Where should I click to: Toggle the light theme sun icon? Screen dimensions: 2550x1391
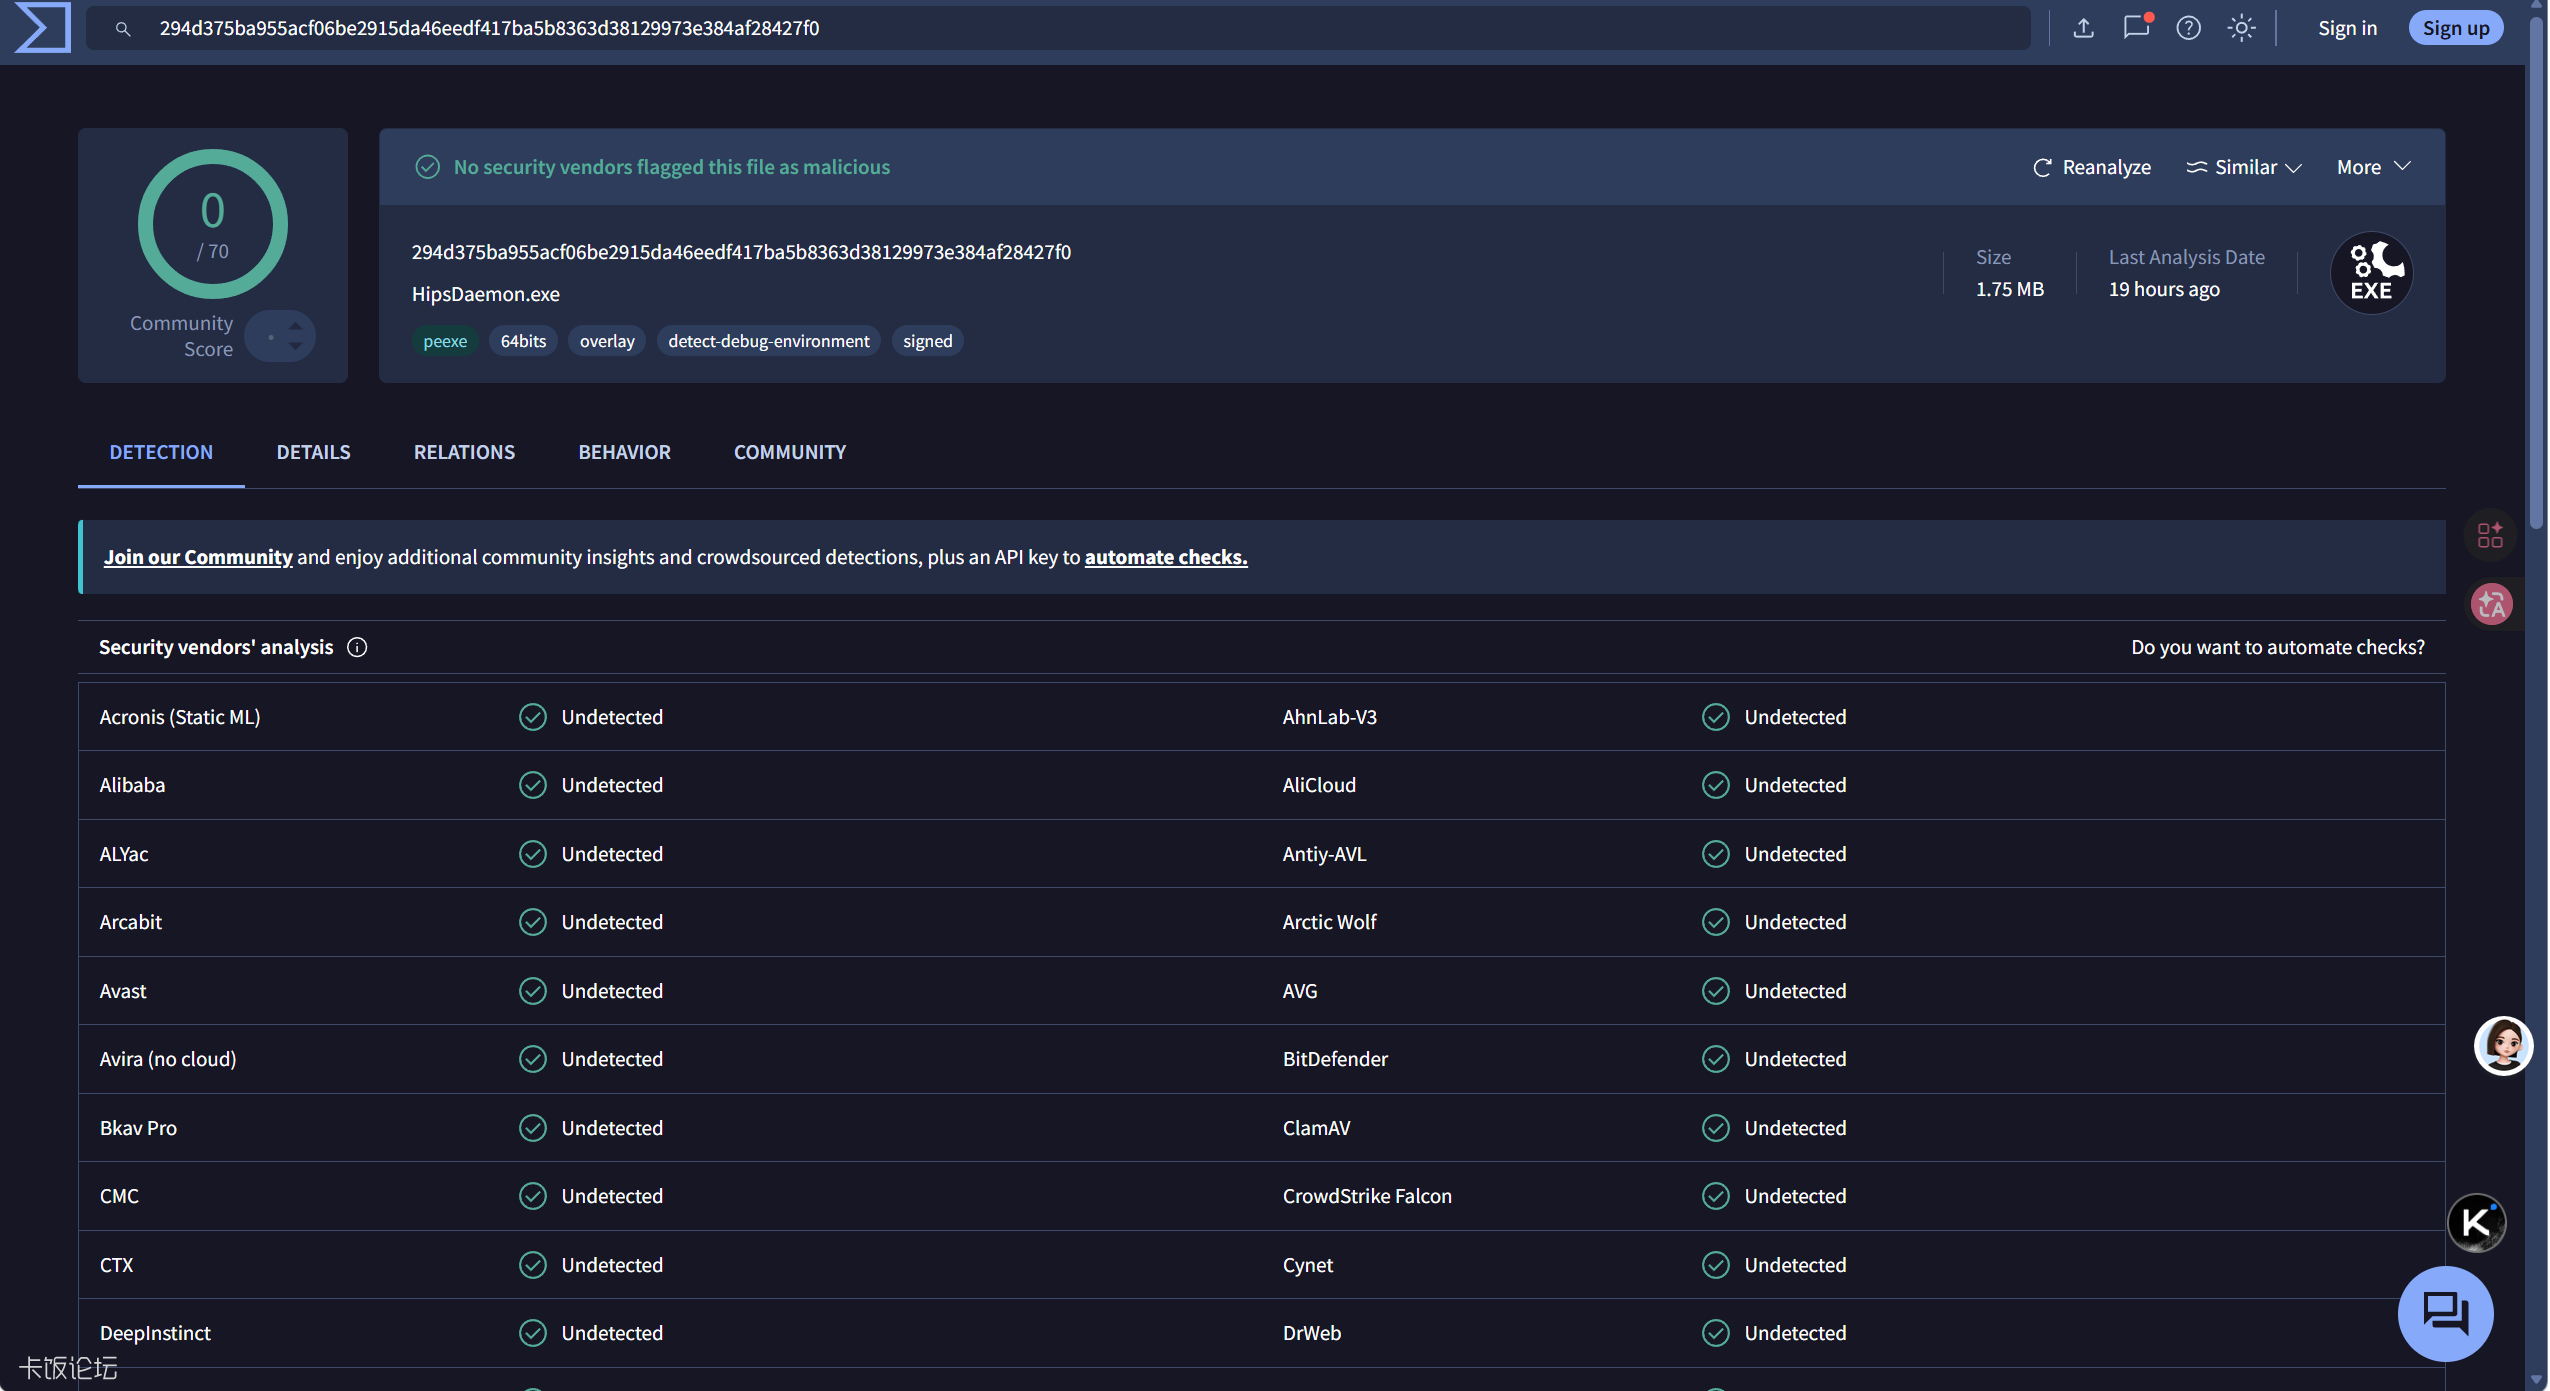(2241, 28)
